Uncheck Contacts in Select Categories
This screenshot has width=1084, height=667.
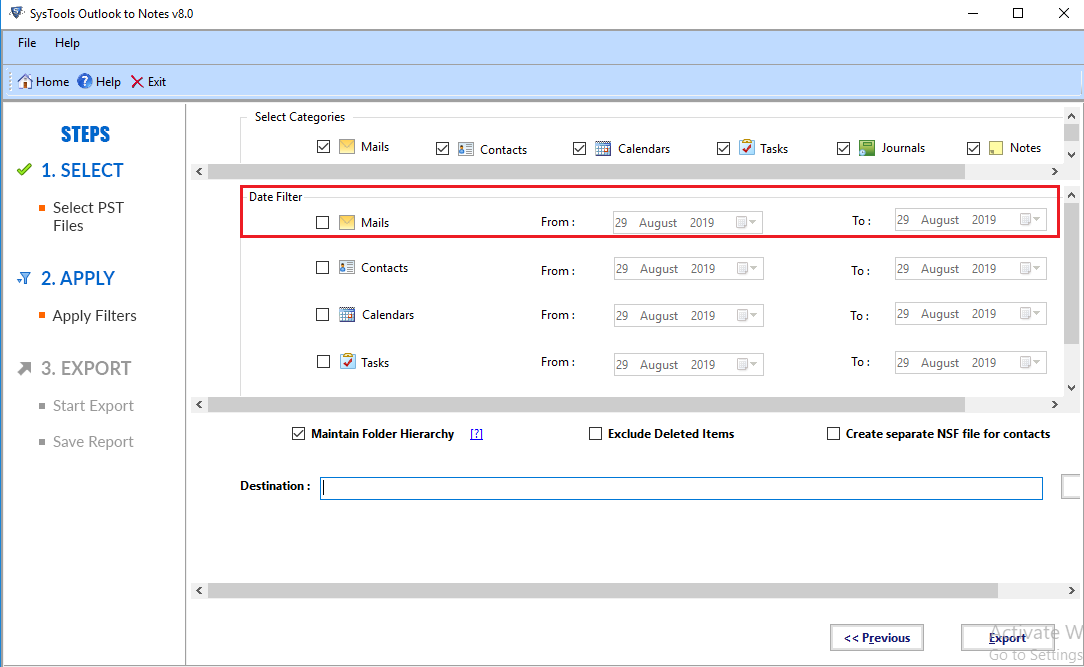(x=442, y=149)
